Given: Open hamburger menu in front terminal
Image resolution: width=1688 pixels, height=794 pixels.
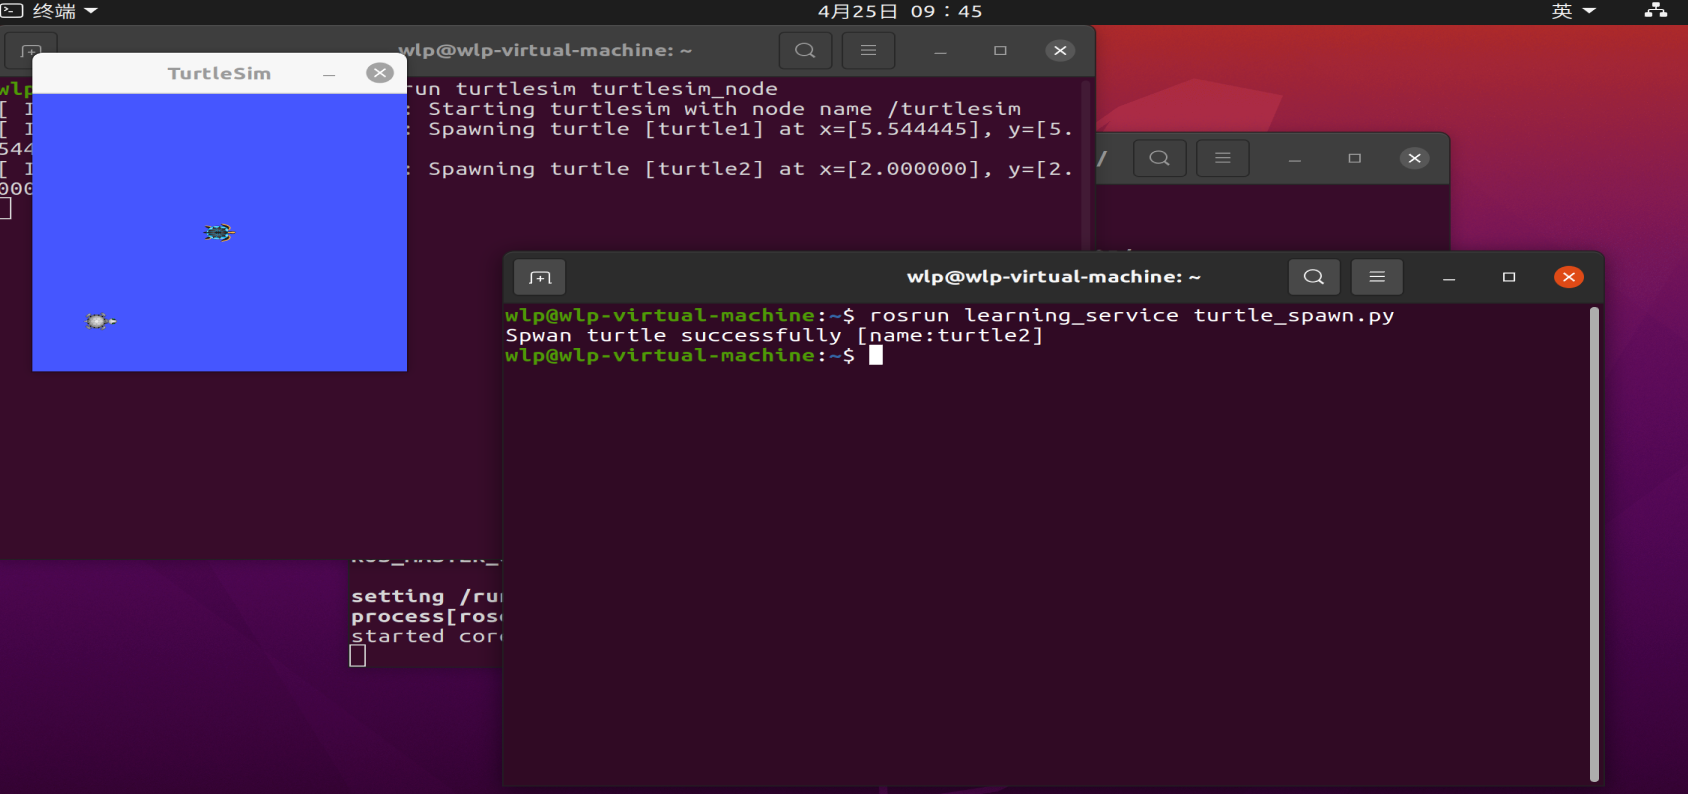Looking at the screenshot, I should (x=1377, y=277).
